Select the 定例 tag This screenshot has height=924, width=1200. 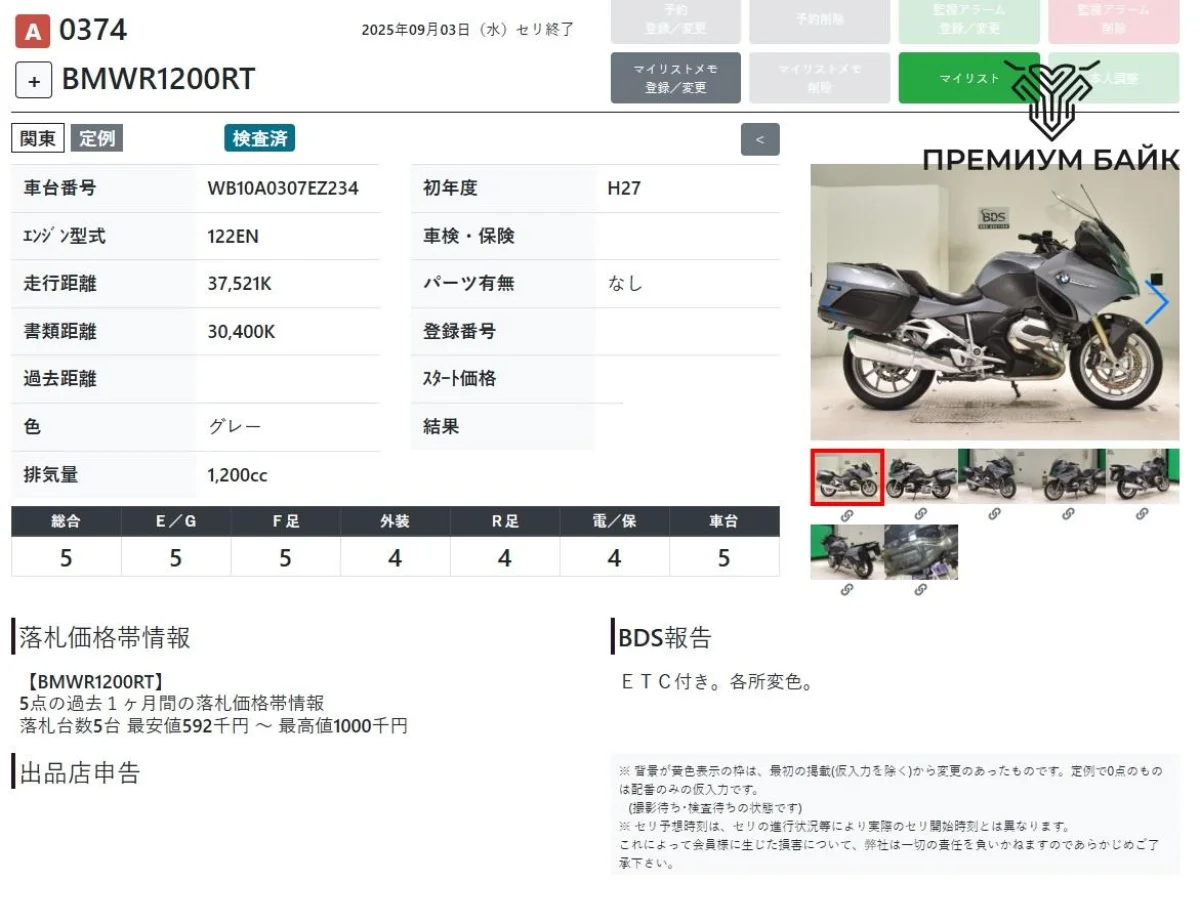tap(97, 139)
